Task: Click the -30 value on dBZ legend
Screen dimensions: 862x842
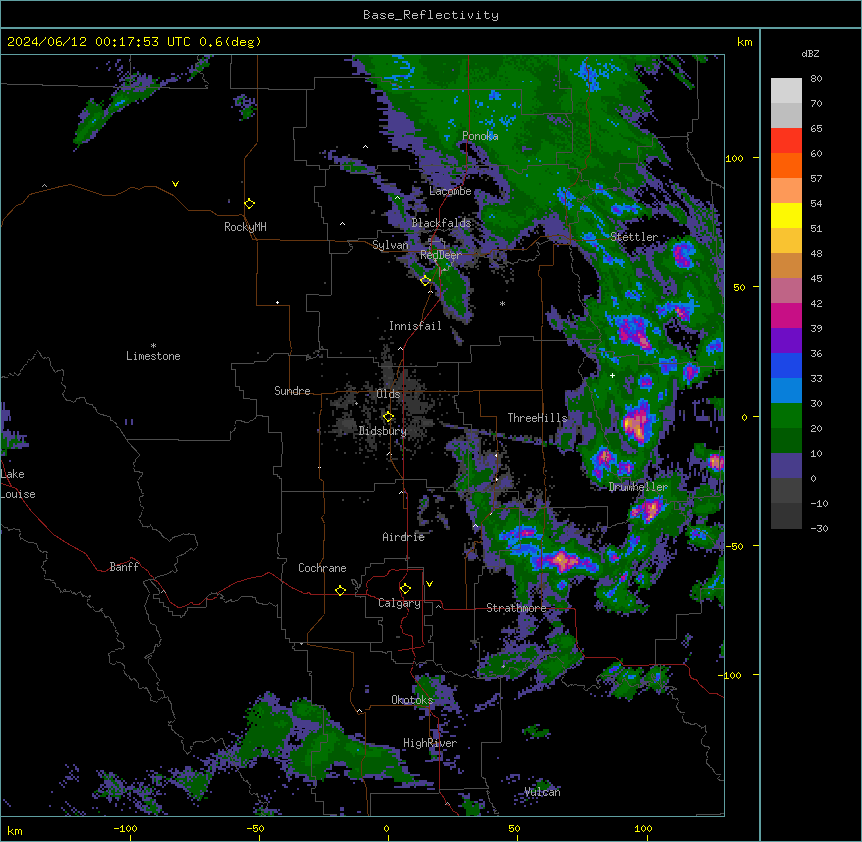Action: 819,529
